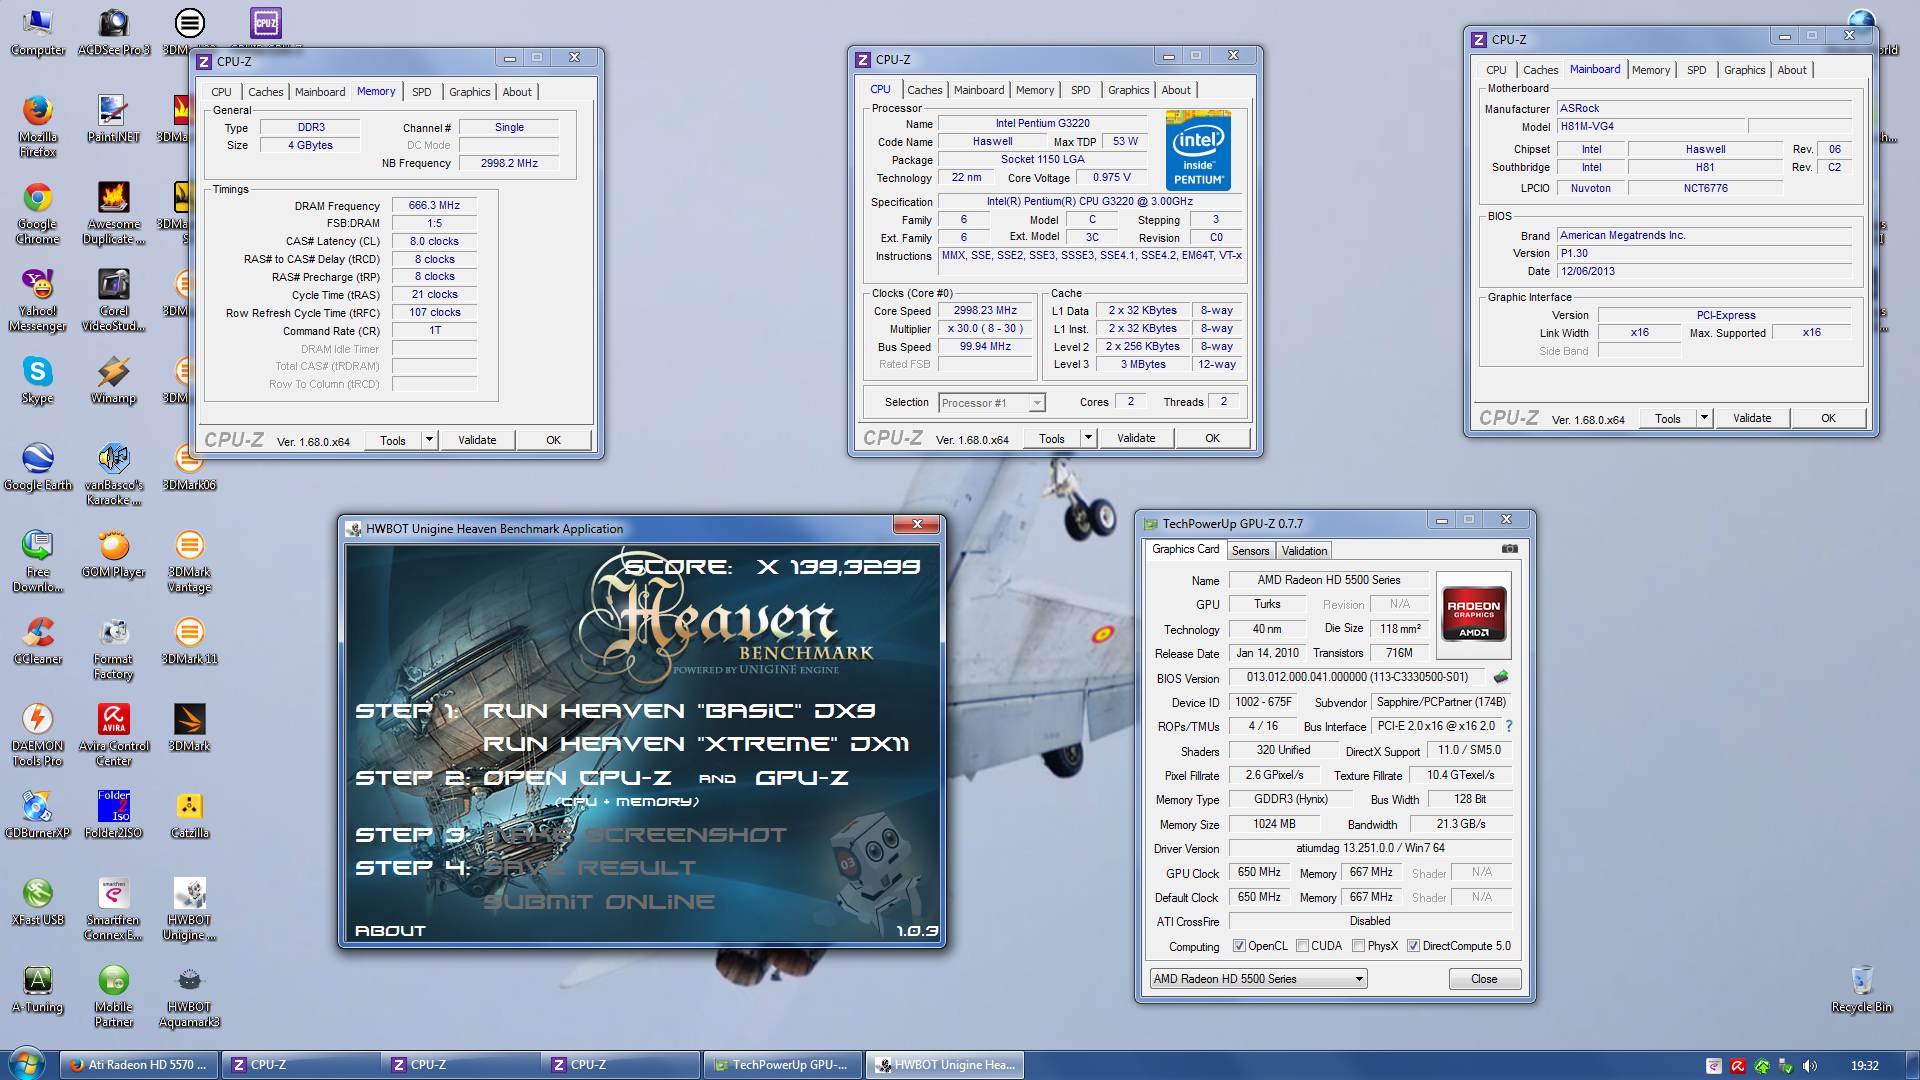Viewport: 1920px width, 1080px height.
Task: Click motherboard model H81M-VG4 field
Action: pos(1650,127)
